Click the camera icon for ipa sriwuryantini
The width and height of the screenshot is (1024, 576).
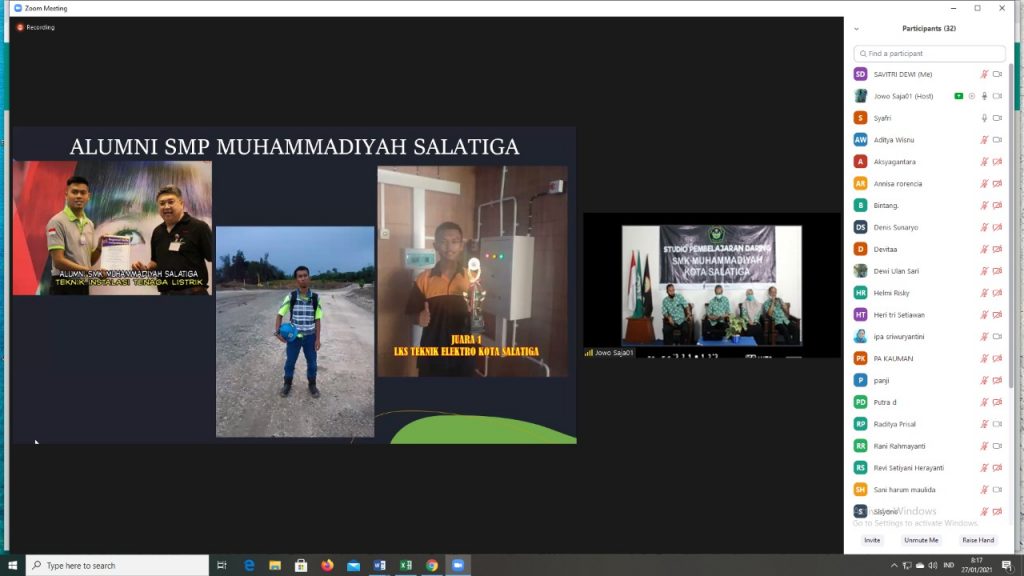coord(997,337)
